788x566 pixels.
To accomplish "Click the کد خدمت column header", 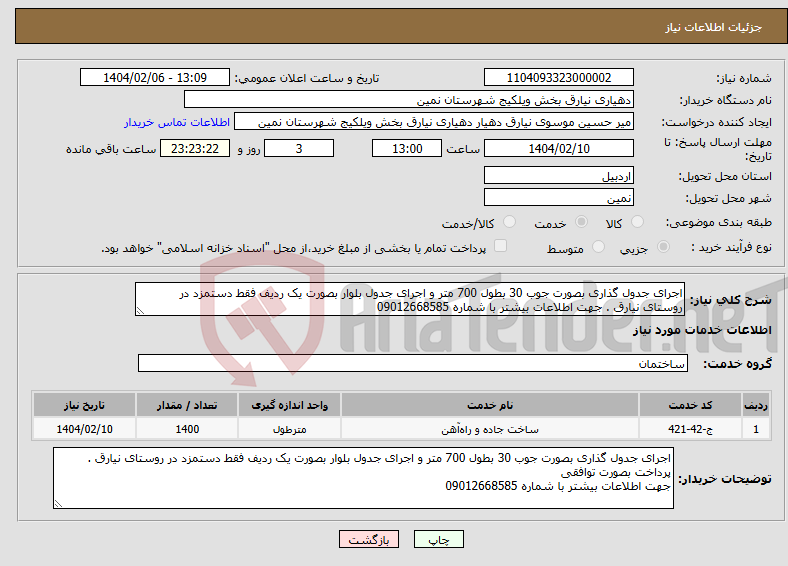I will tap(691, 405).
